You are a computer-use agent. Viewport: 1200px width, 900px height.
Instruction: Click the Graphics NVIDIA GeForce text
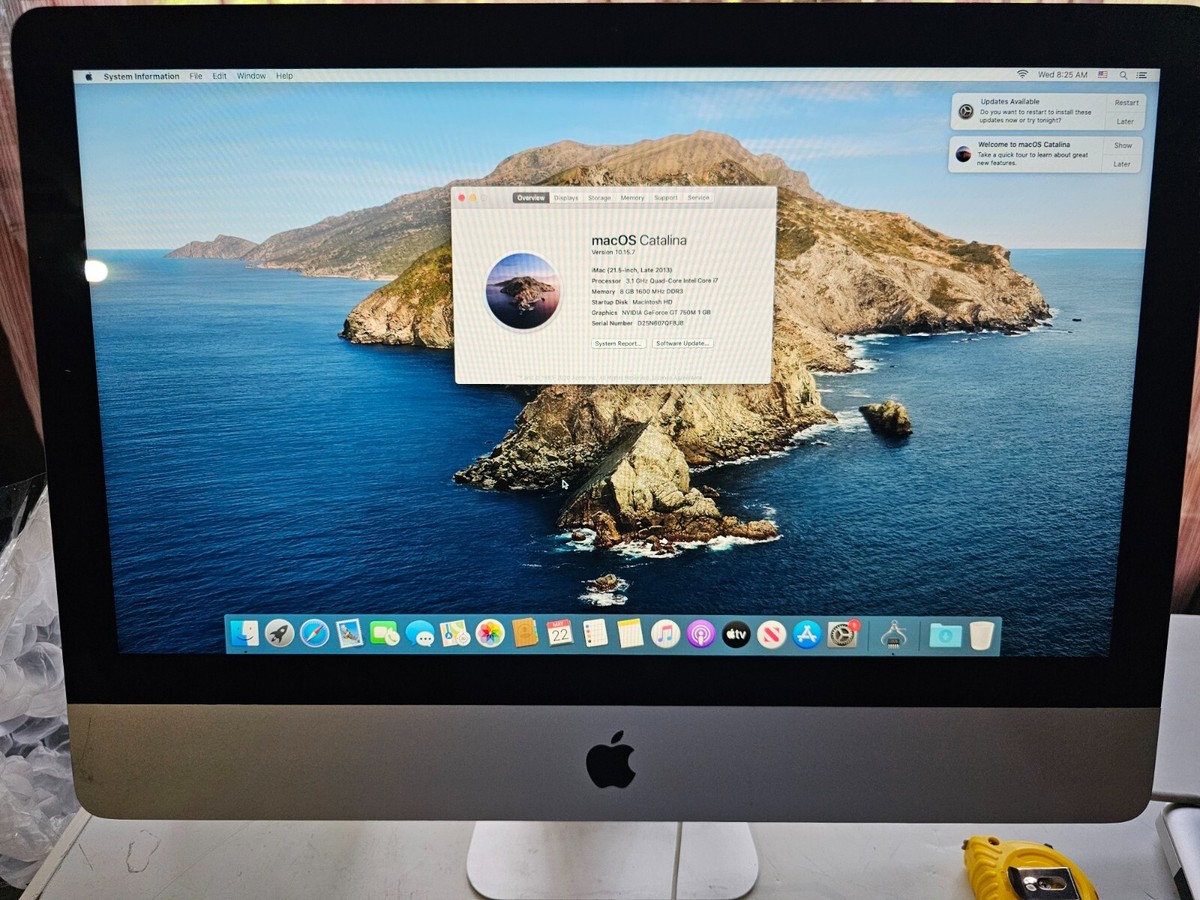(x=651, y=313)
